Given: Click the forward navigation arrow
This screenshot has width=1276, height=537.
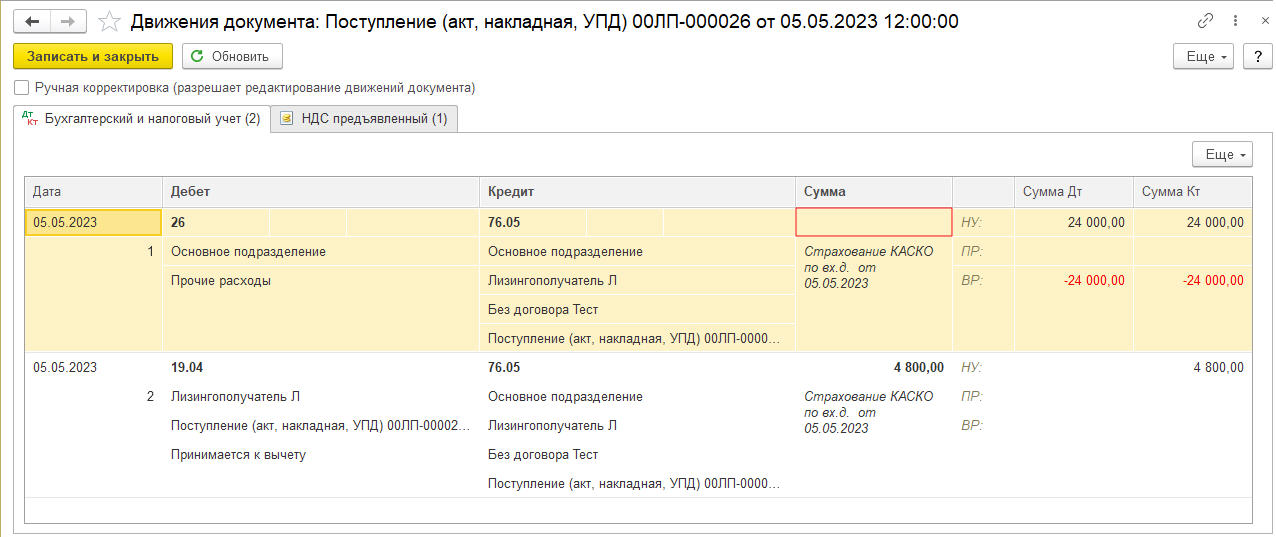Looking at the screenshot, I should (67, 21).
